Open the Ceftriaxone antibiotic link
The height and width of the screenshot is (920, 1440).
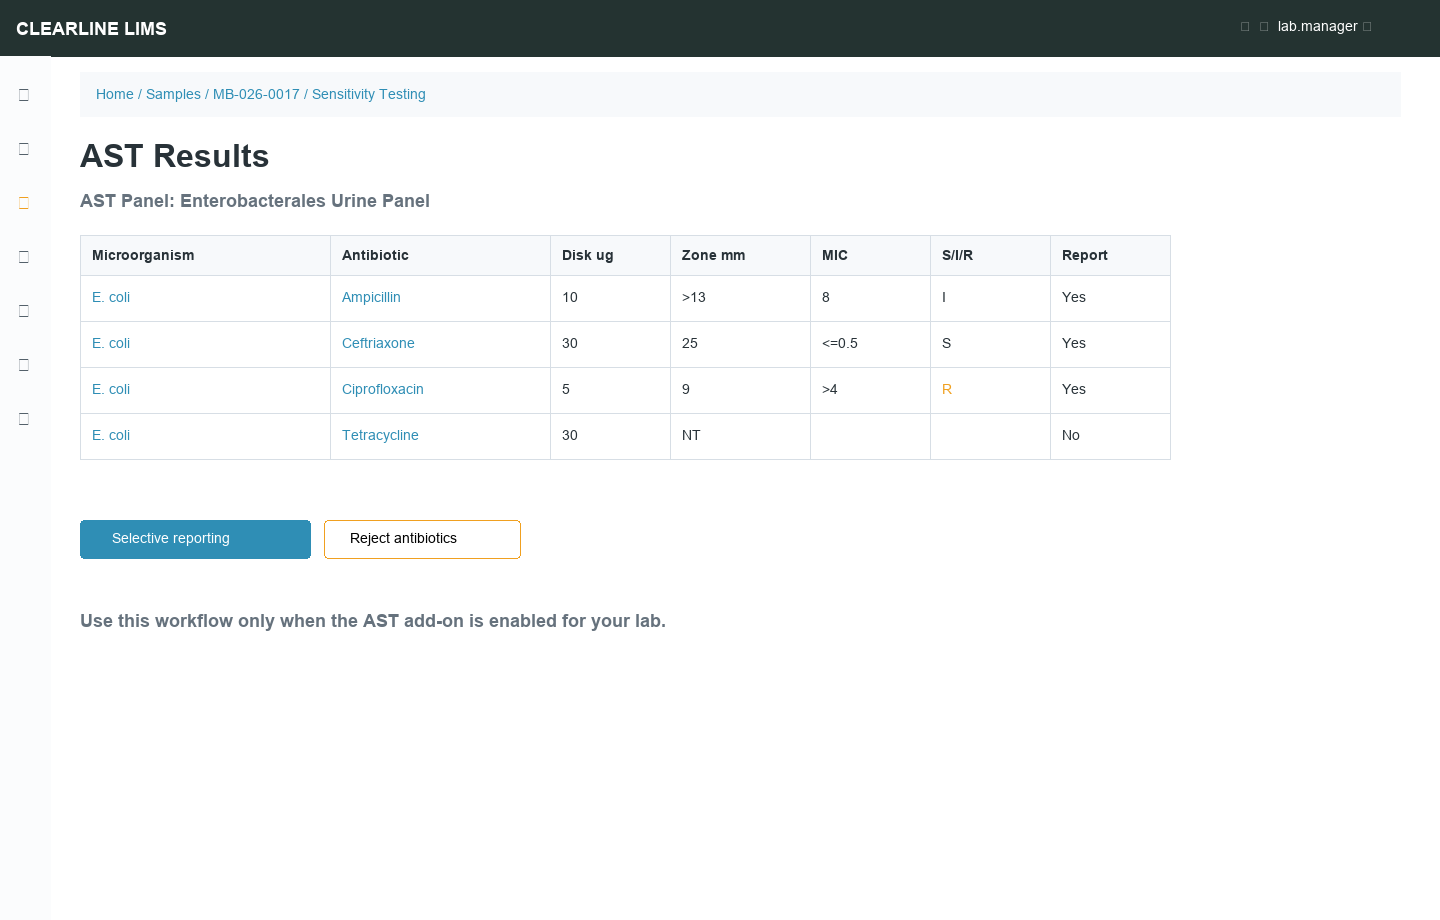378,343
